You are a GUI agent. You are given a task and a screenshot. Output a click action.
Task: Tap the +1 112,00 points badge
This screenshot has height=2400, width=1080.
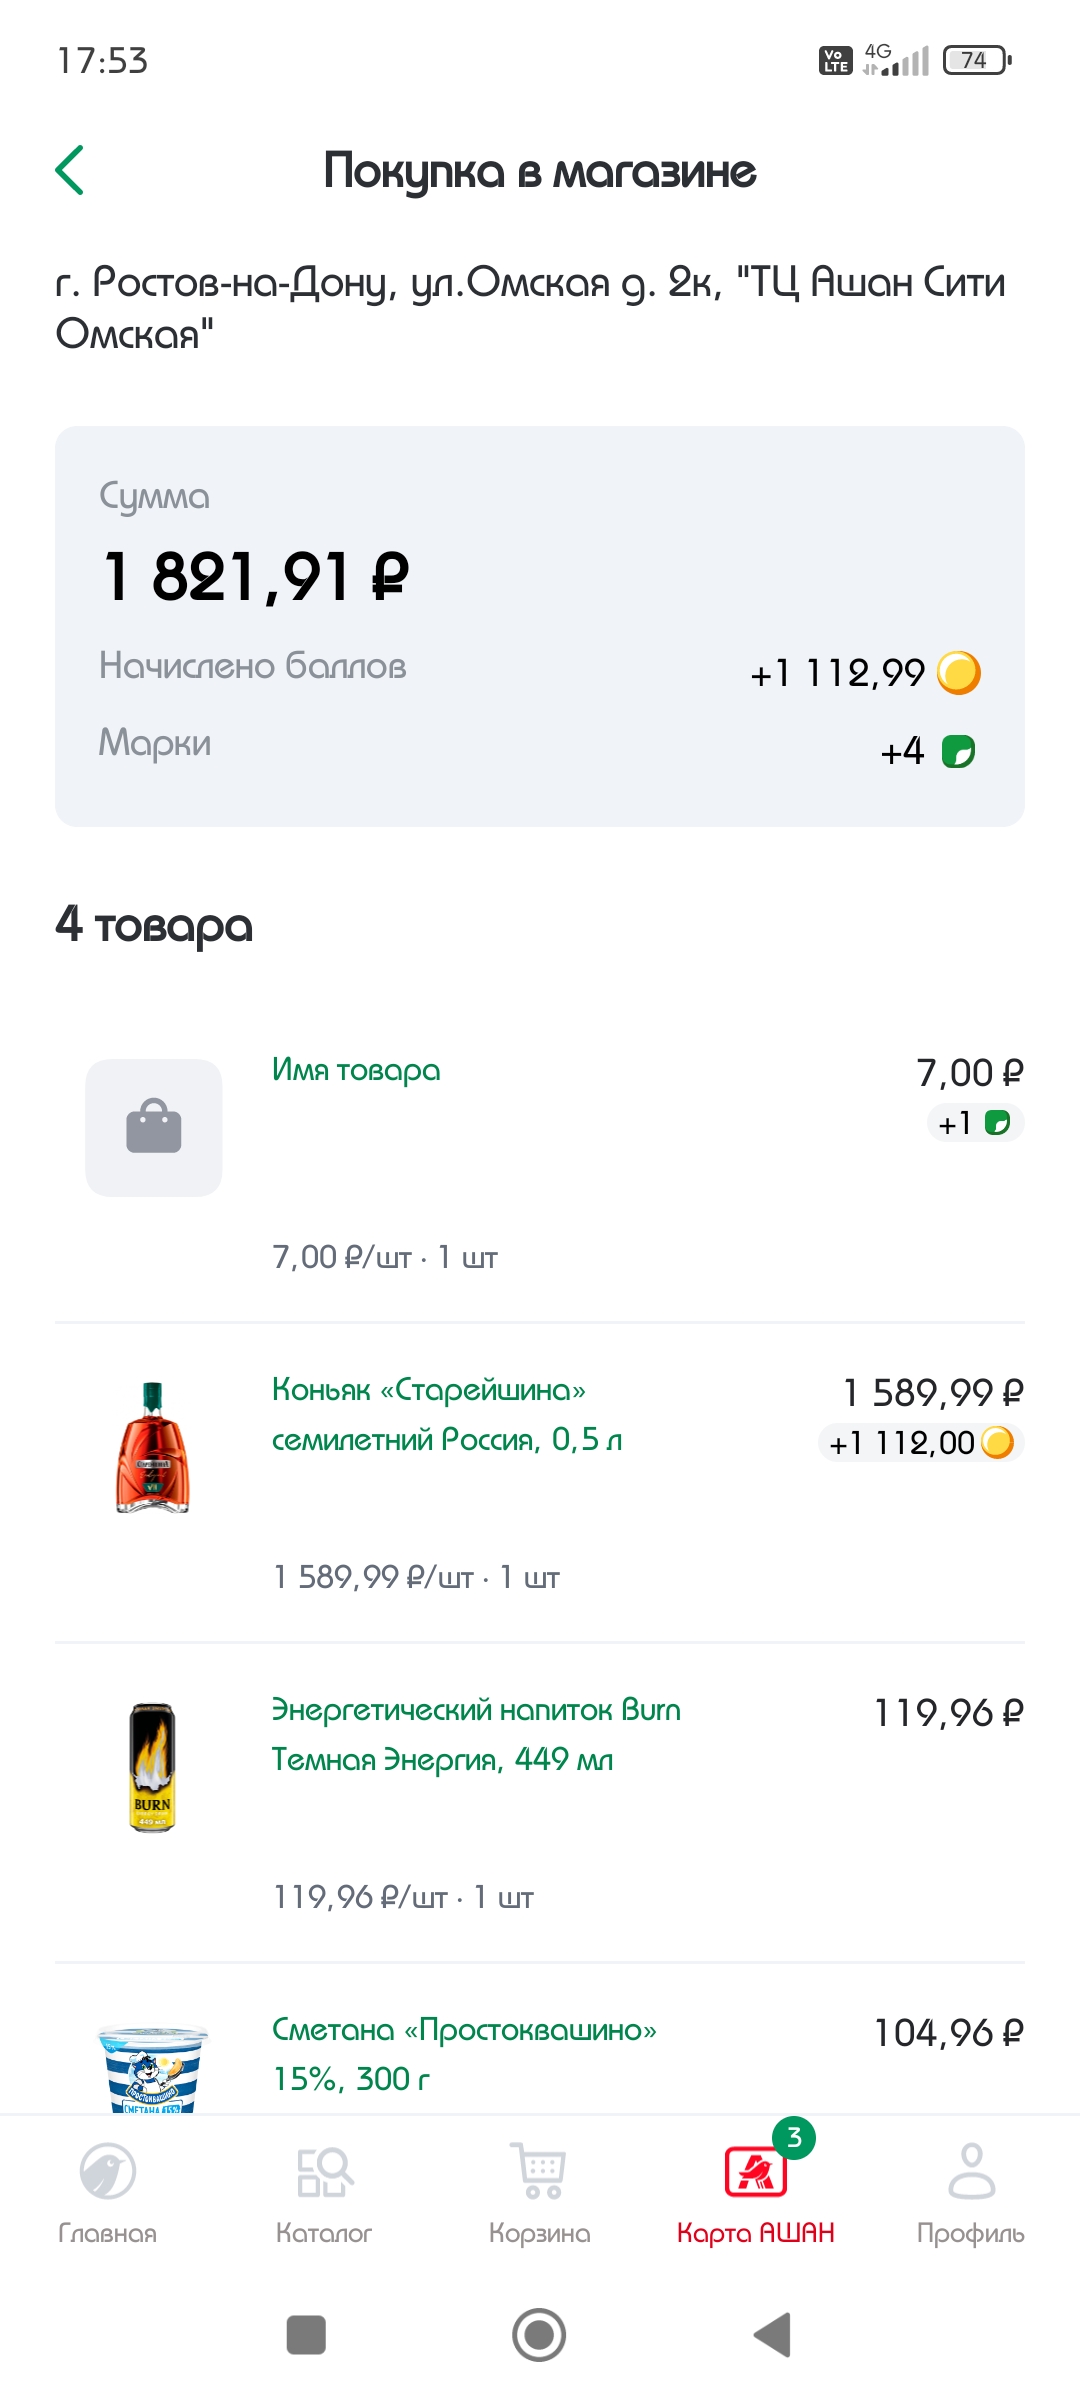point(921,1443)
